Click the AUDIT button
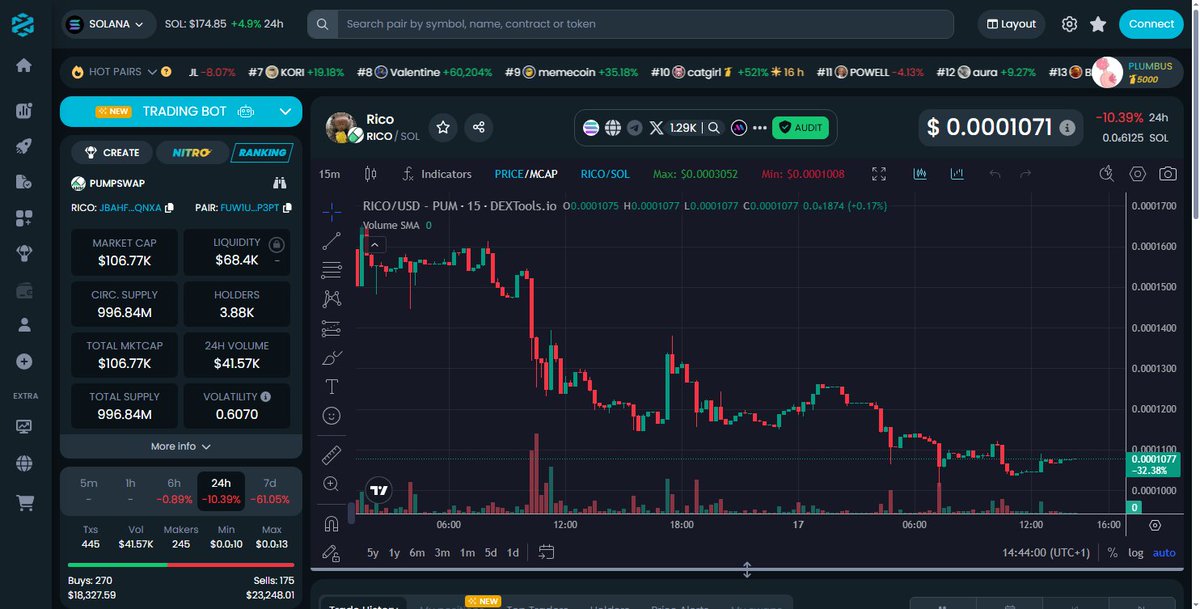This screenshot has height=609, width=1200. [800, 128]
